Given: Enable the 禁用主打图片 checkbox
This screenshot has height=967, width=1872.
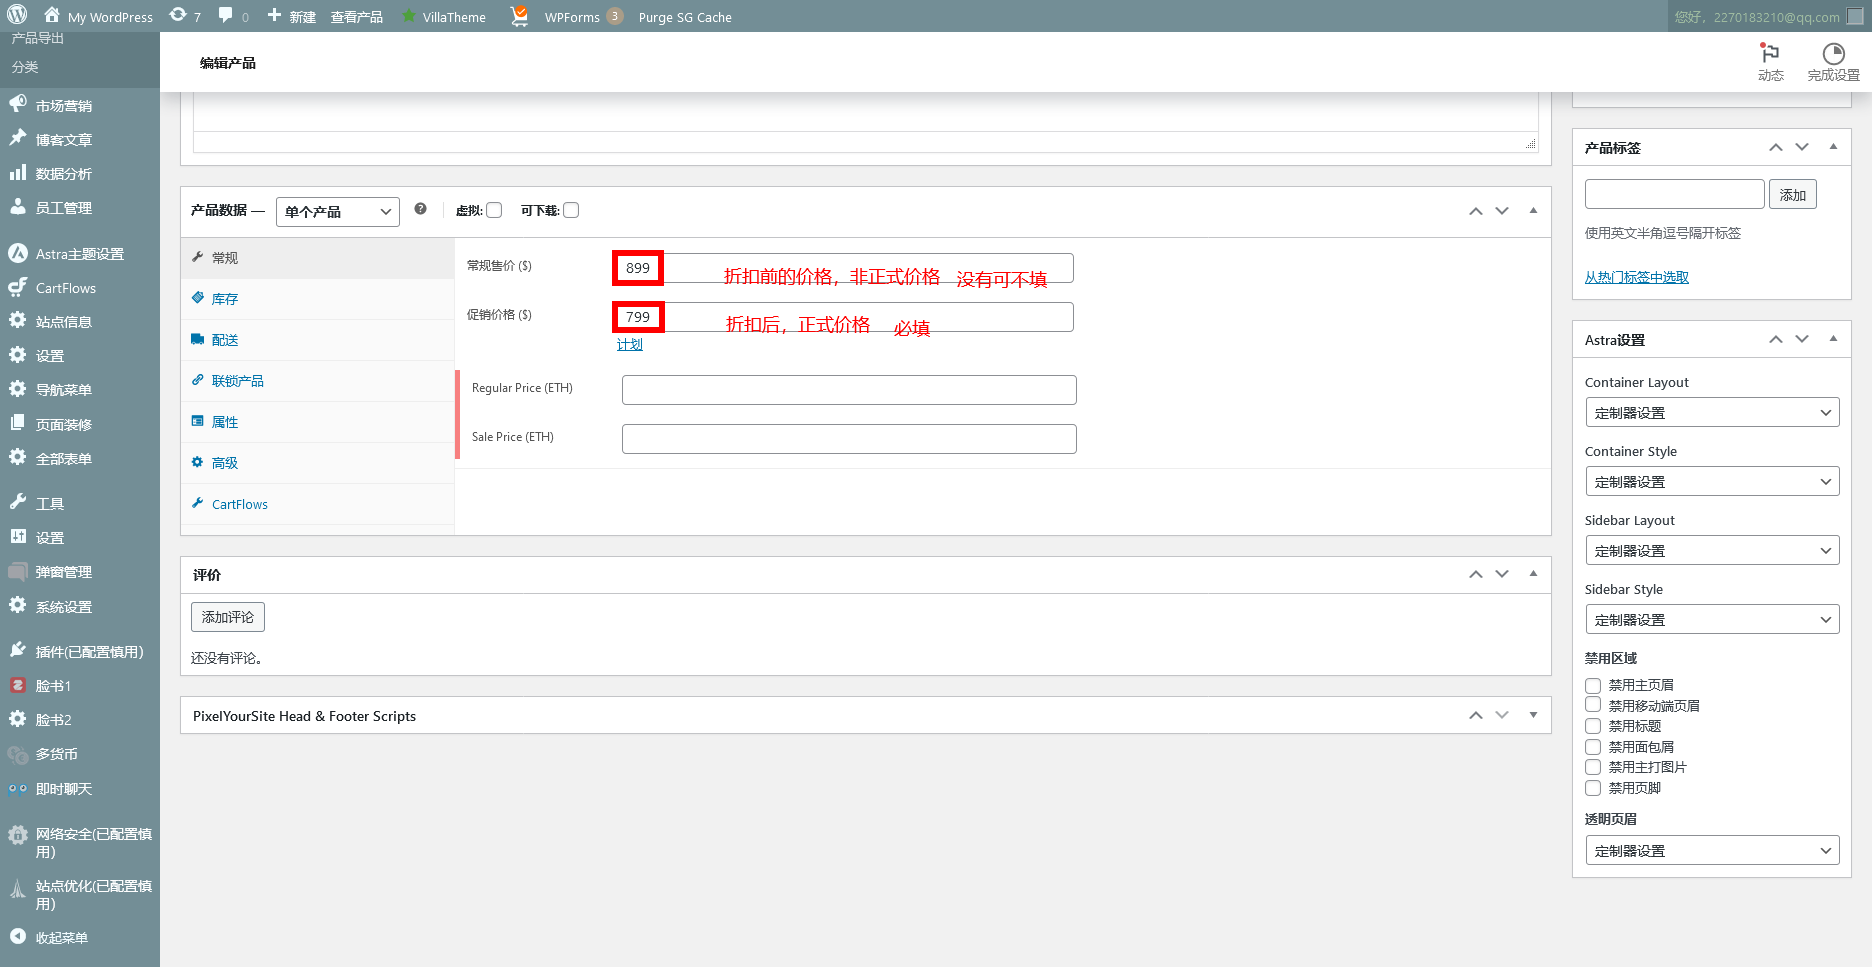Looking at the screenshot, I should tap(1593, 767).
